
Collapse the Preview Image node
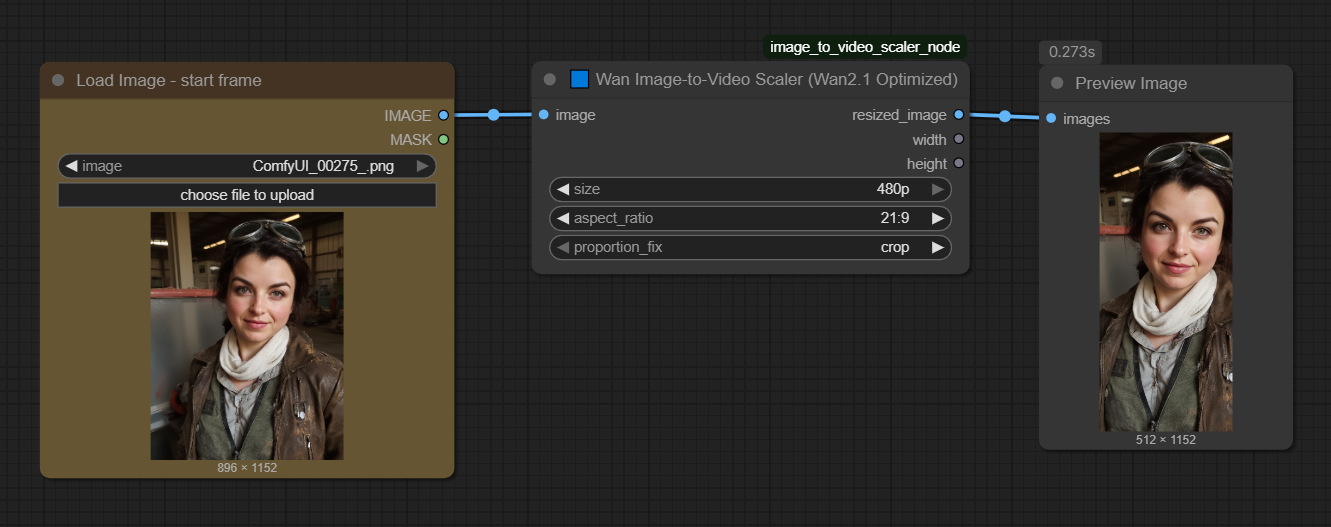(1057, 83)
